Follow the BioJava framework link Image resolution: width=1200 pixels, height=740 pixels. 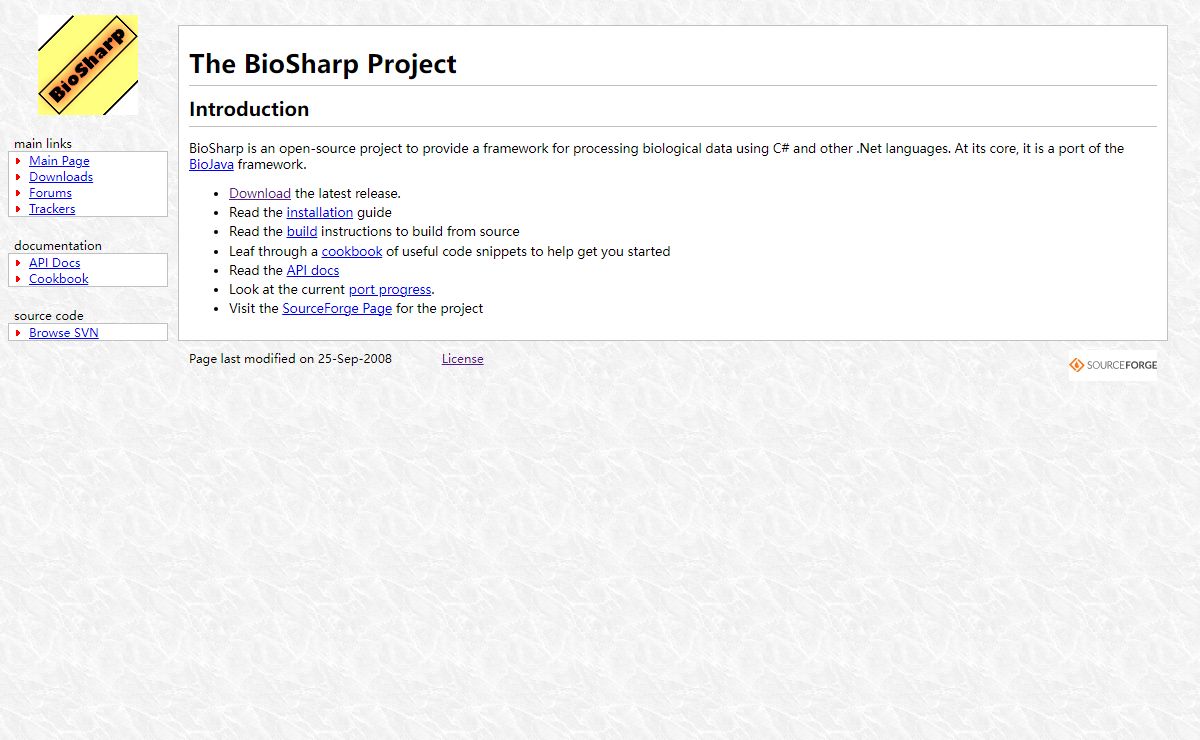tap(211, 165)
